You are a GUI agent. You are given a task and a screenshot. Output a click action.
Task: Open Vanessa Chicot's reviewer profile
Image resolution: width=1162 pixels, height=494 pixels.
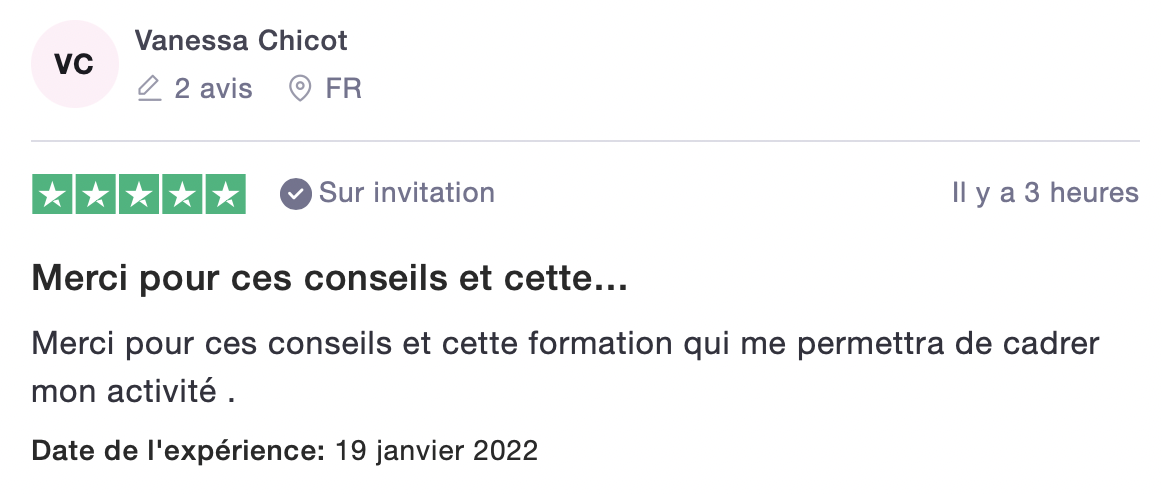(x=241, y=41)
